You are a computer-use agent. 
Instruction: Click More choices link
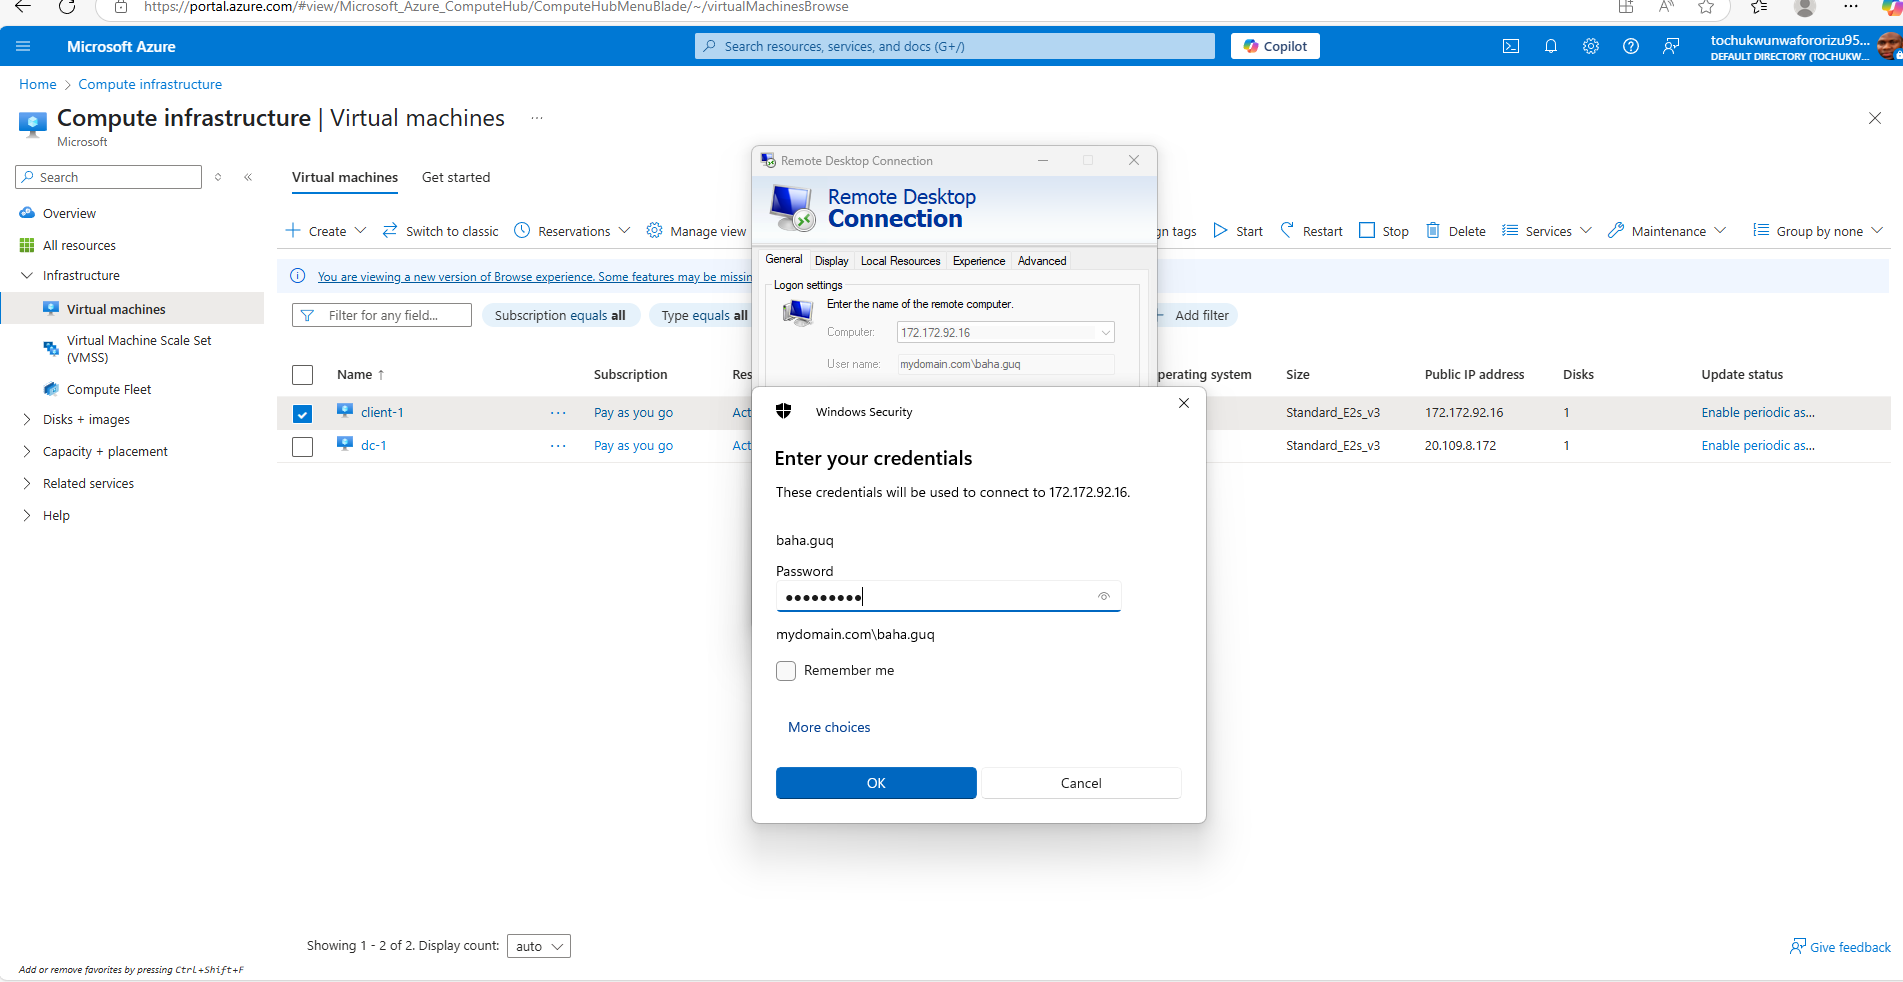pyautogui.click(x=829, y=727)
